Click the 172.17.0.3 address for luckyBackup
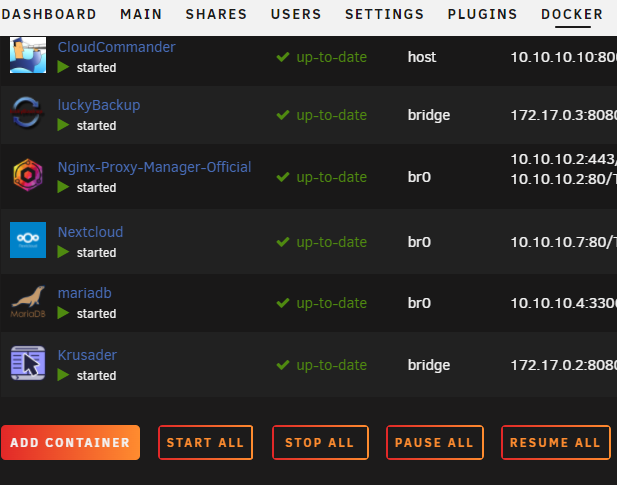Image resolution: width=617 pixels, height=485 pixels. pos(563,115)
